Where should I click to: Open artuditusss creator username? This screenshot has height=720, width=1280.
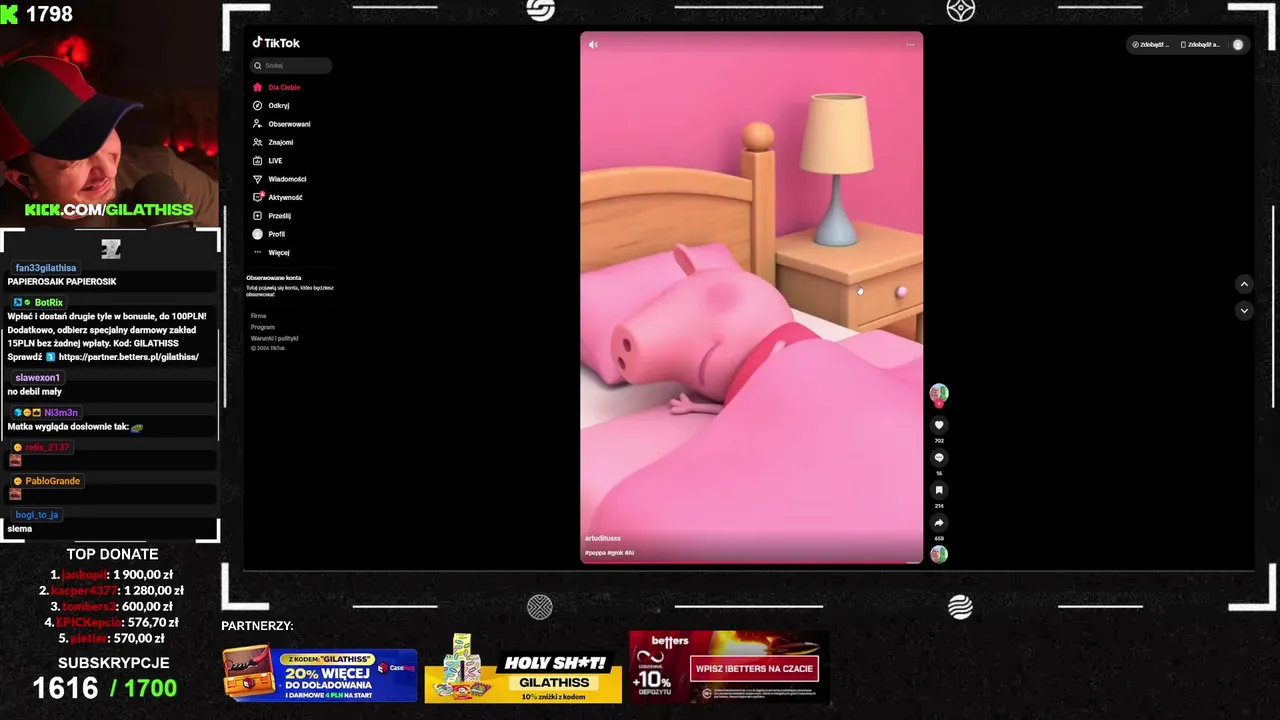(x=603, y=538)
